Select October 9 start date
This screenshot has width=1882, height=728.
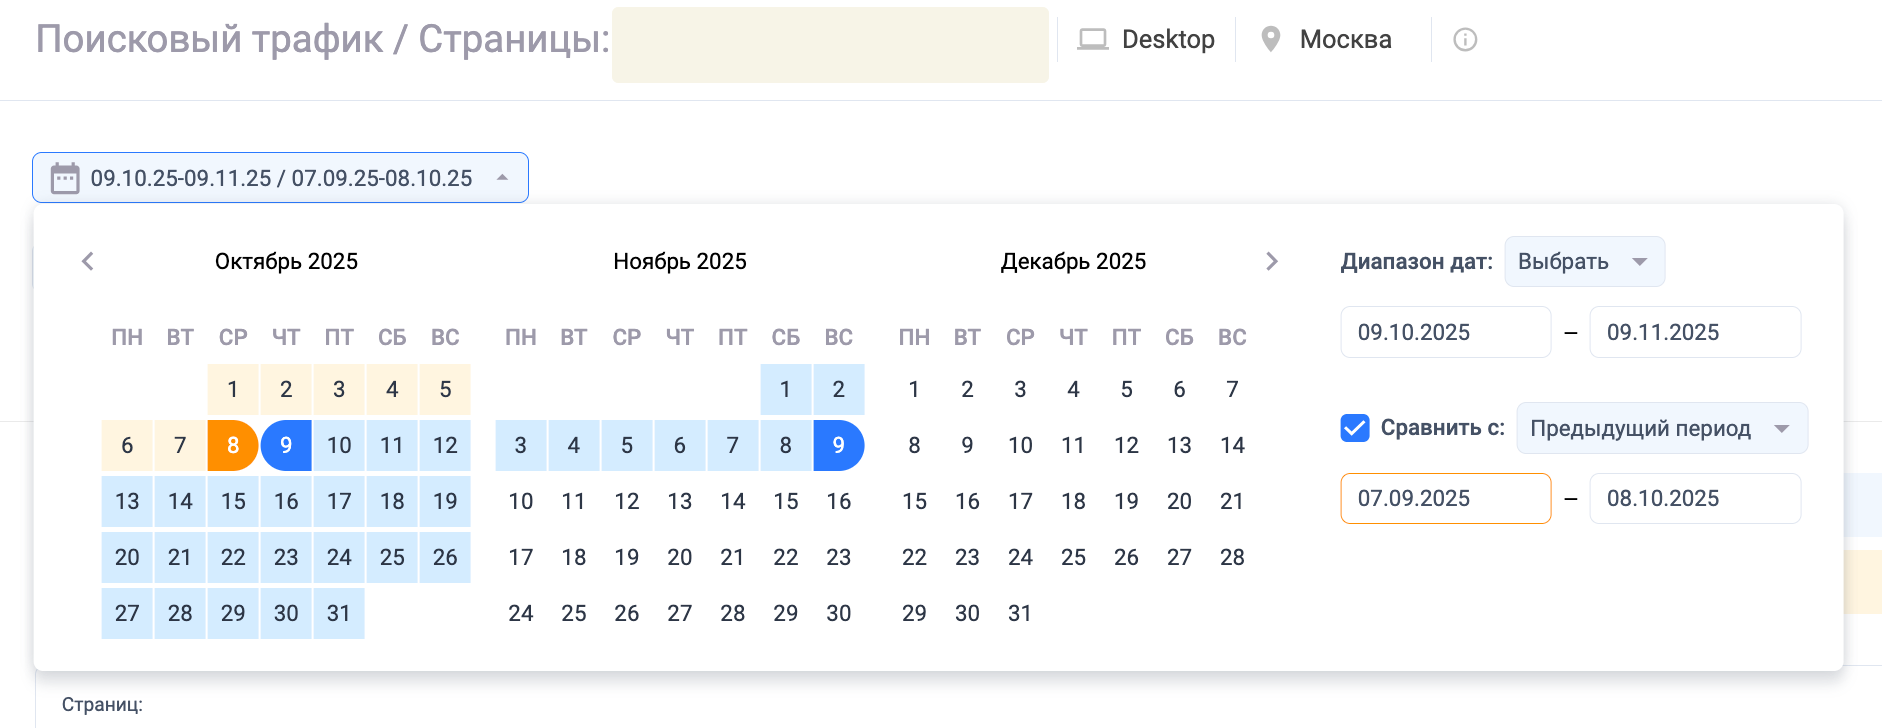[x=286, y=445]
